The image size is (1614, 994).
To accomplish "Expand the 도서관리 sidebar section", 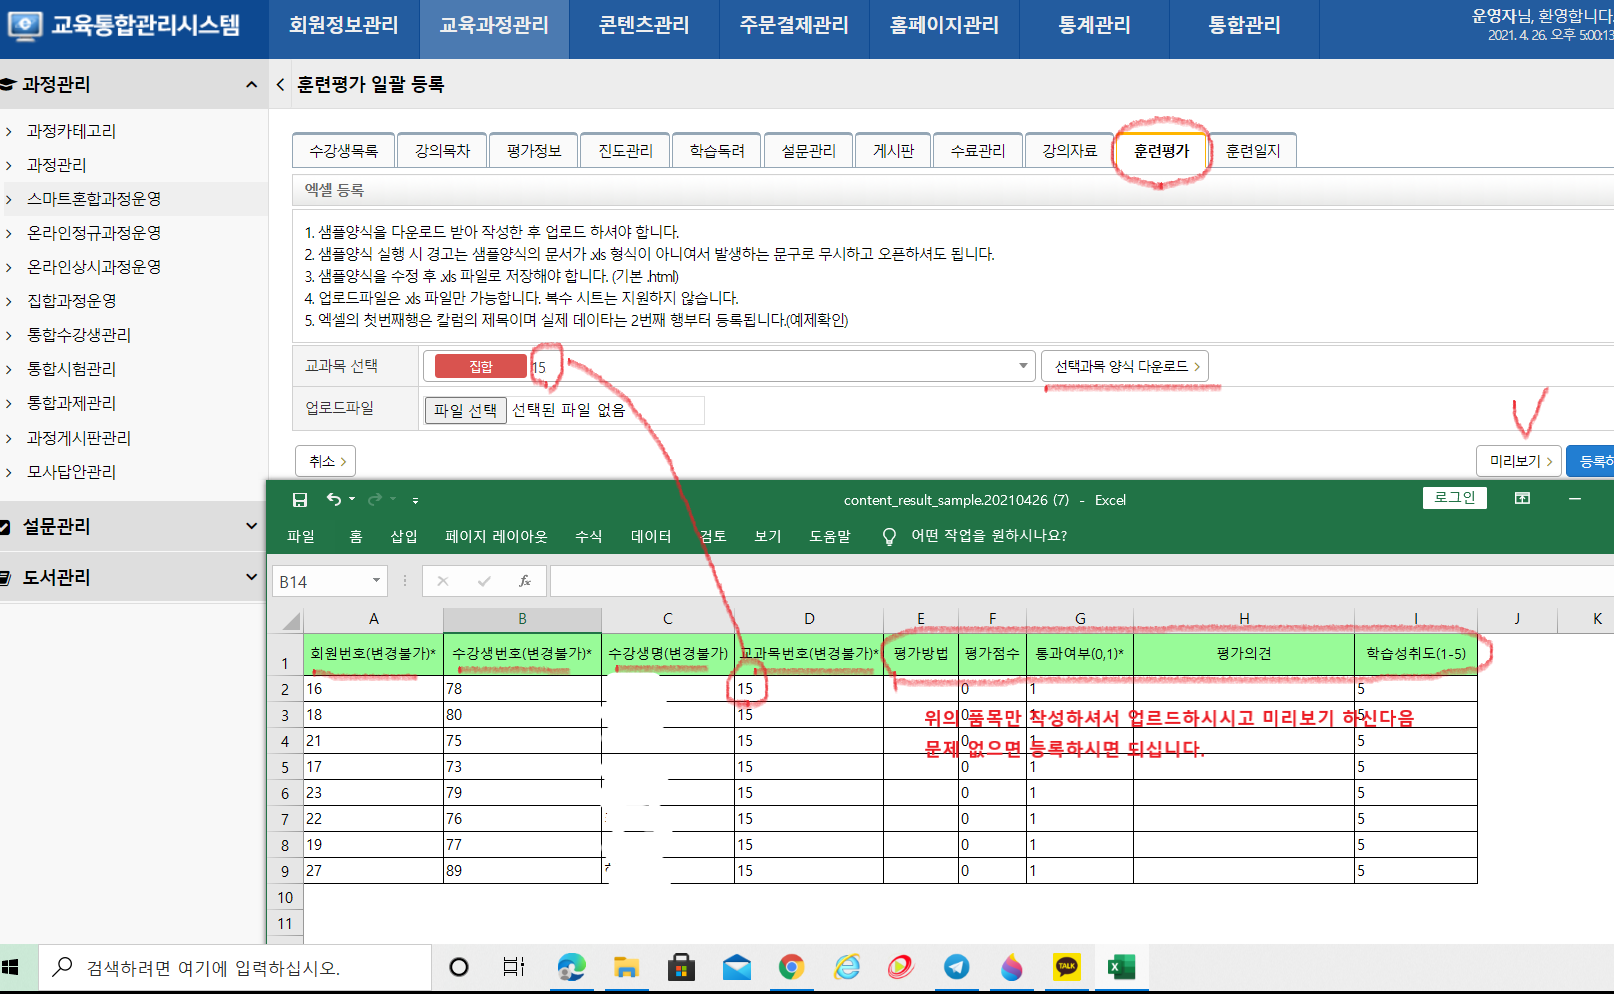I will 251,577.
